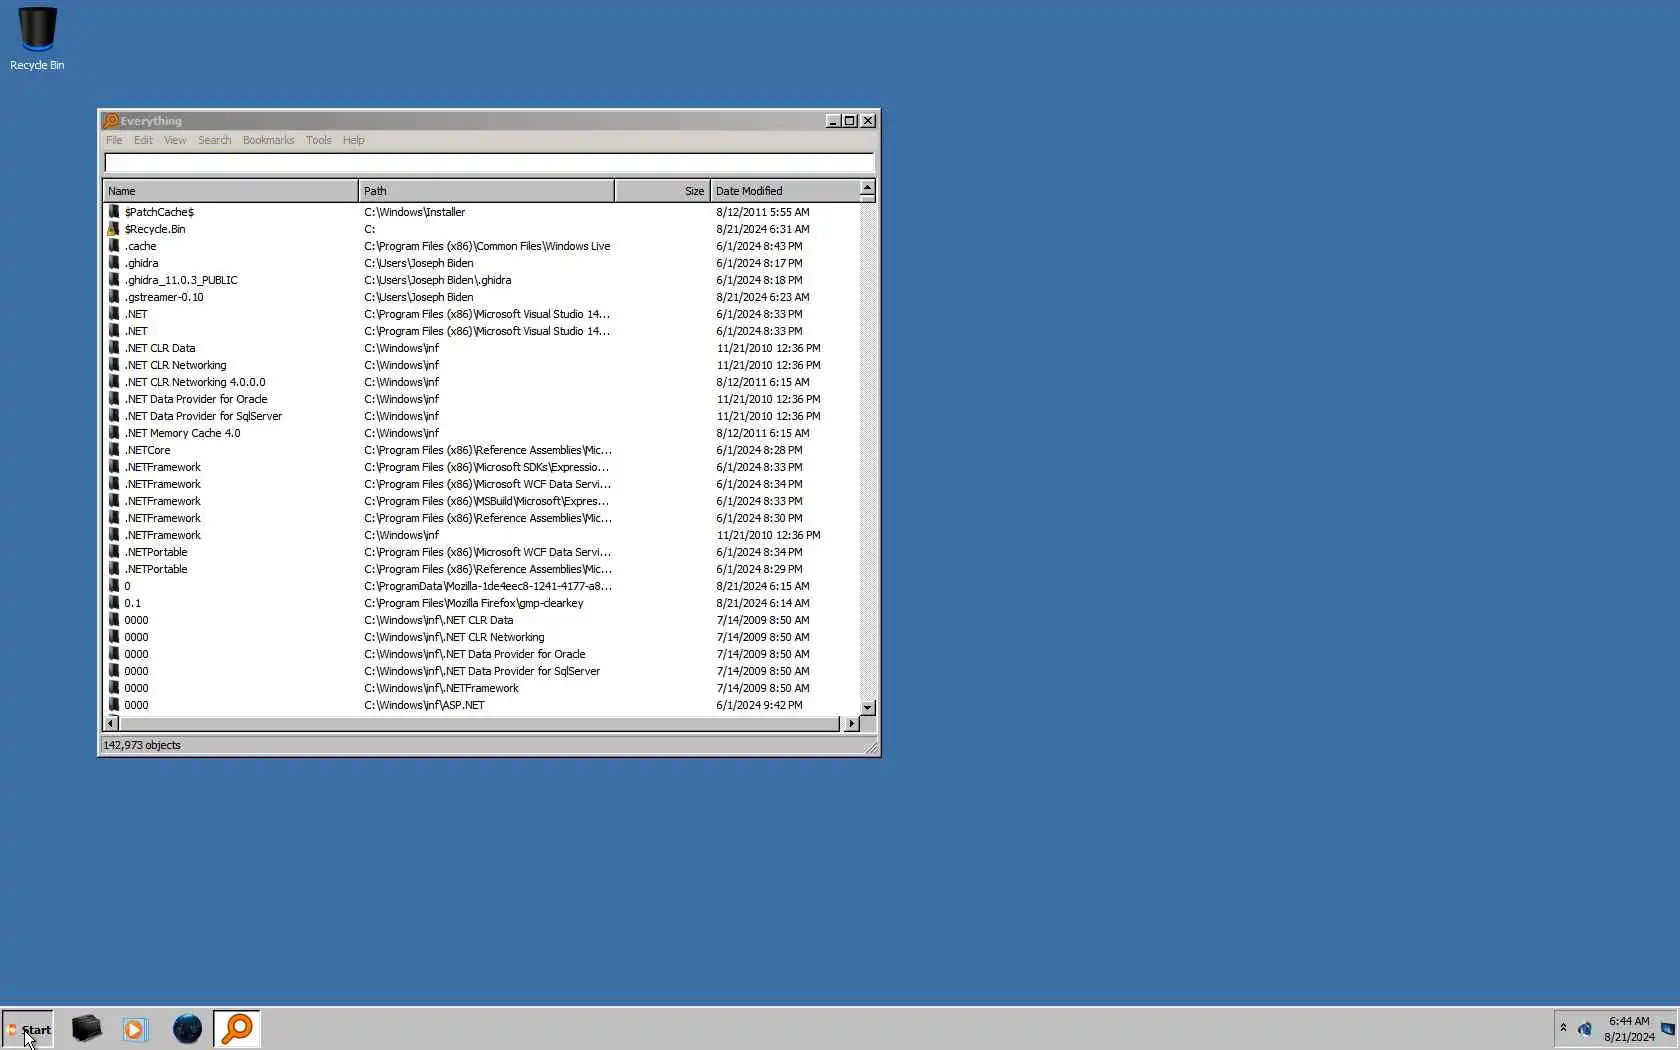Click date 8/12/2011 5:55 AM

pos(762,212)
